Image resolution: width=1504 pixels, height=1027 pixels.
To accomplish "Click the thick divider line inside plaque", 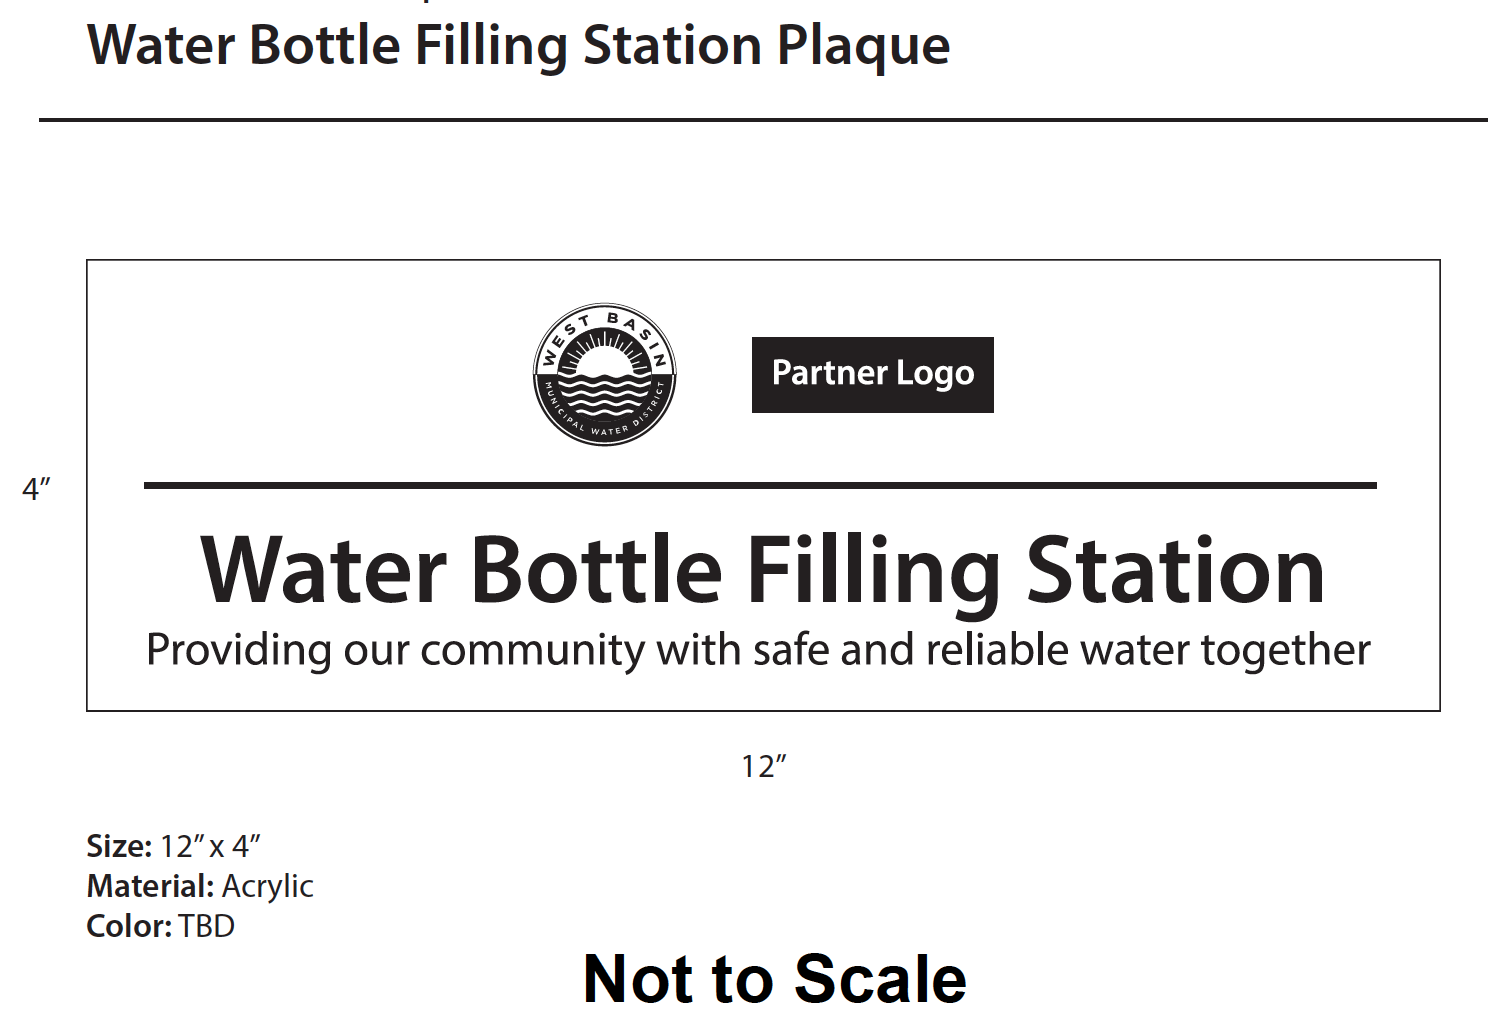I will coord(760,485).
